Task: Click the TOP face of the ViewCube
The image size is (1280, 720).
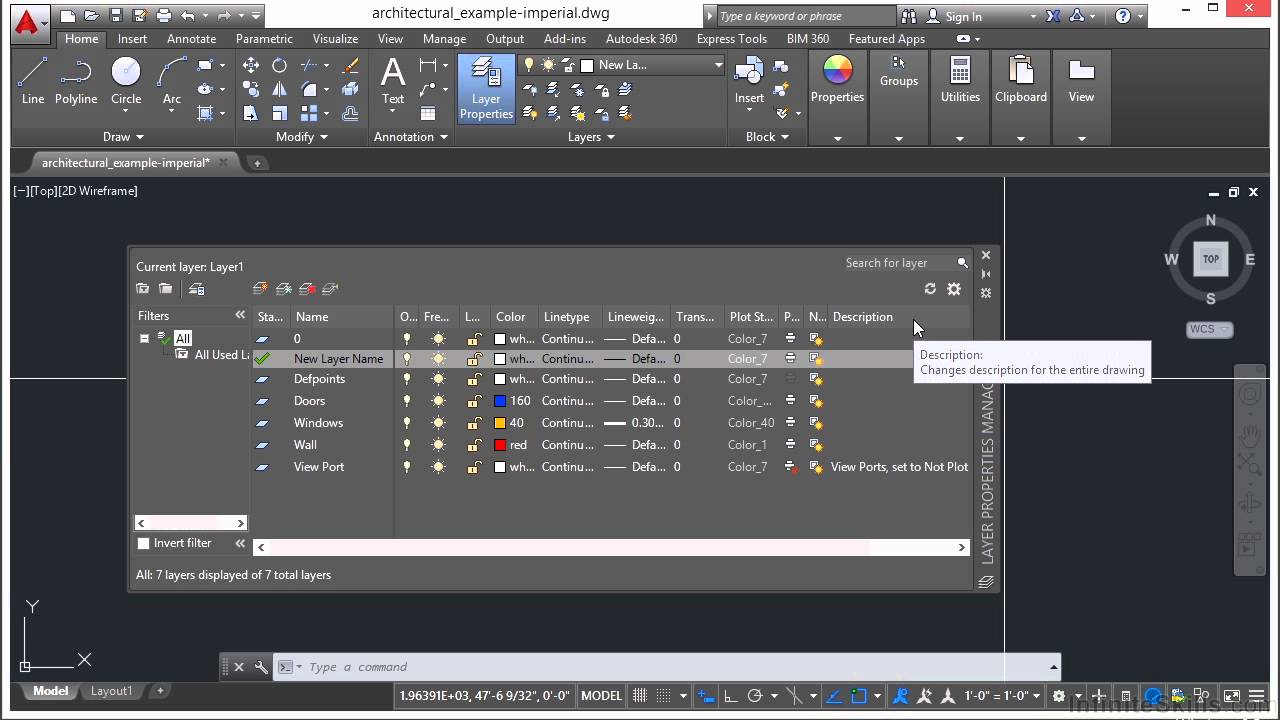Action: coord(1210,259)
